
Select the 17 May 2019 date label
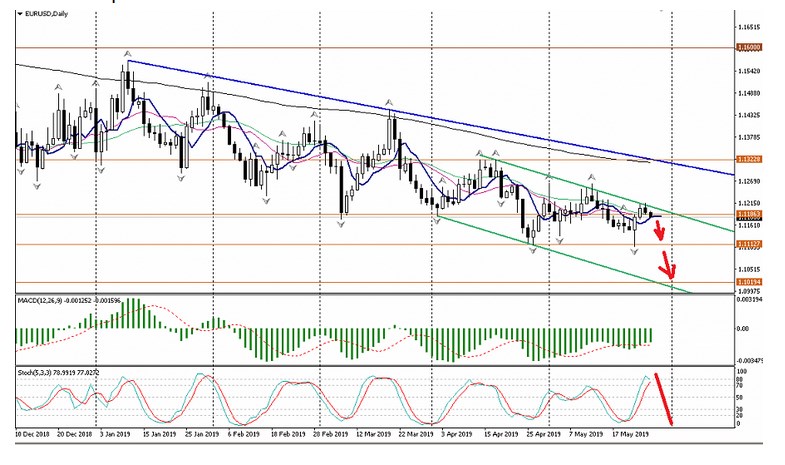click(626, 436)
